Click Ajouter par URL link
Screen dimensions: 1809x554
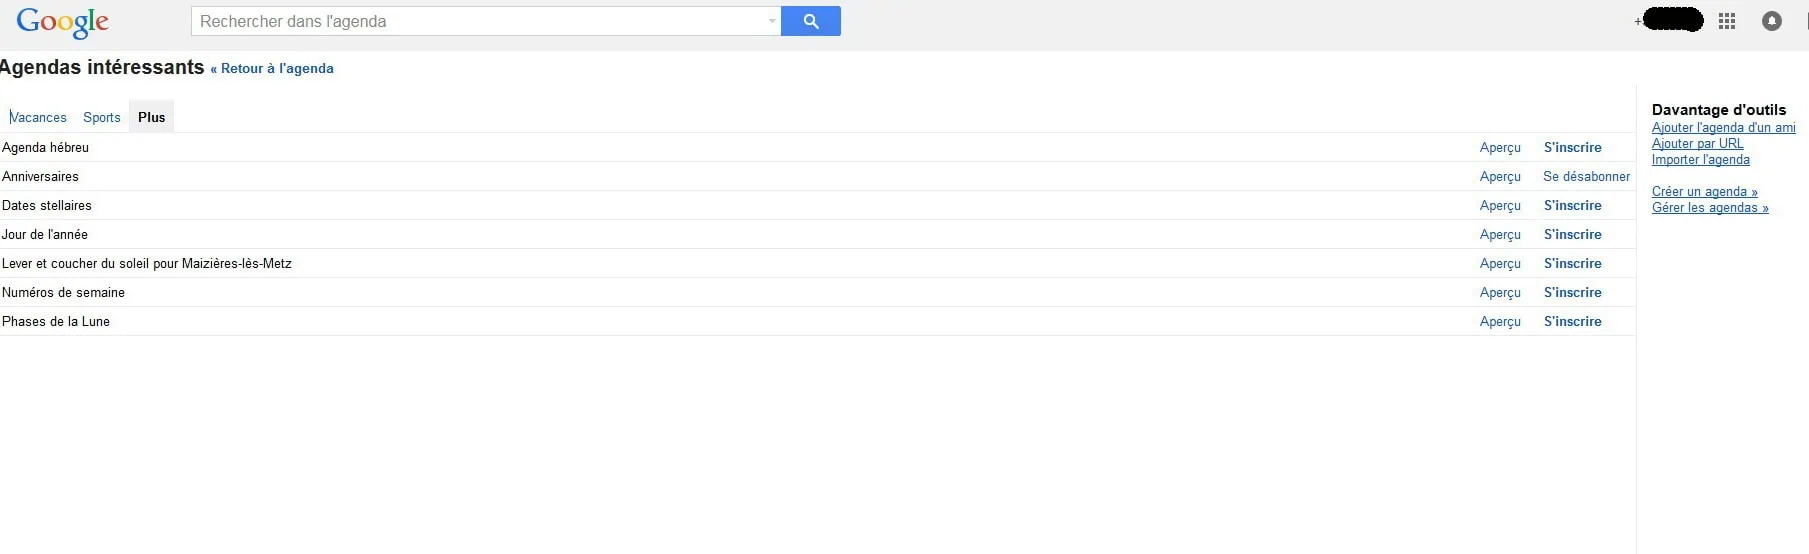1697,144
